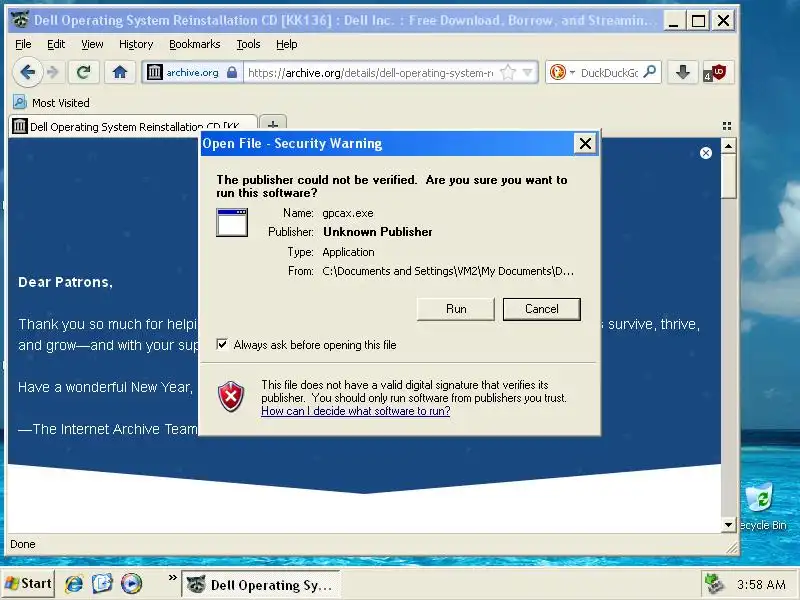The image size is (800, 600).
Task: Open a new tab with plus button
Action: click(x=273, y=124)
